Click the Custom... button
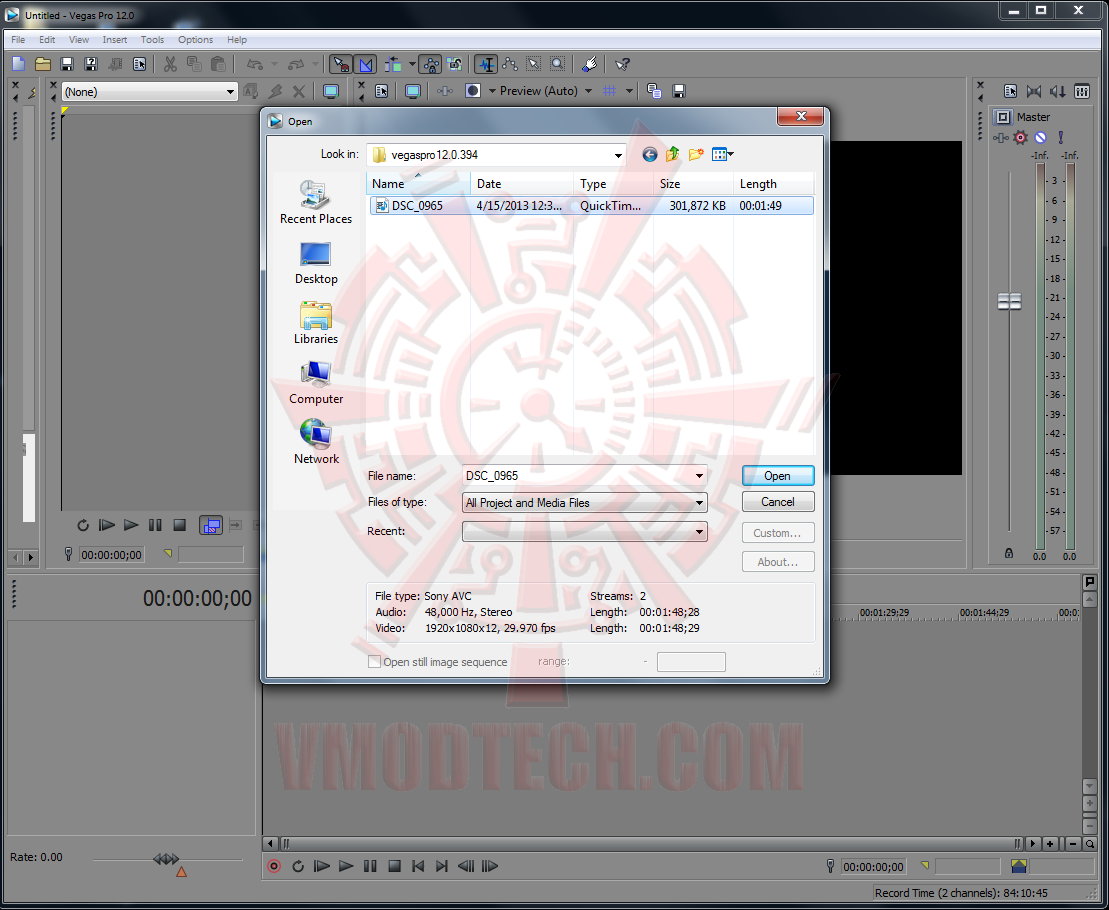Image resolution: width=1109 pixels, height=910 pixels. [x=778, y=532]
